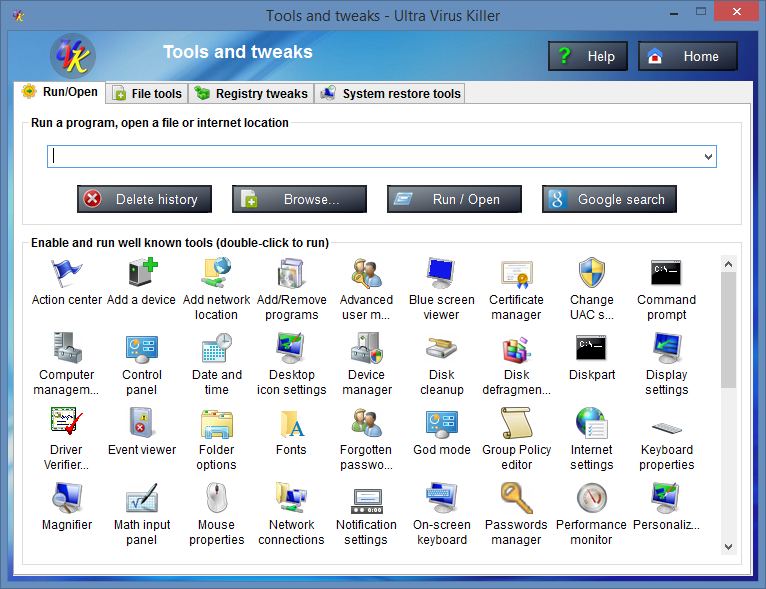The image size is (766, 589).
Task: Click the Run / Open button
Action: [x=454, y=199]
